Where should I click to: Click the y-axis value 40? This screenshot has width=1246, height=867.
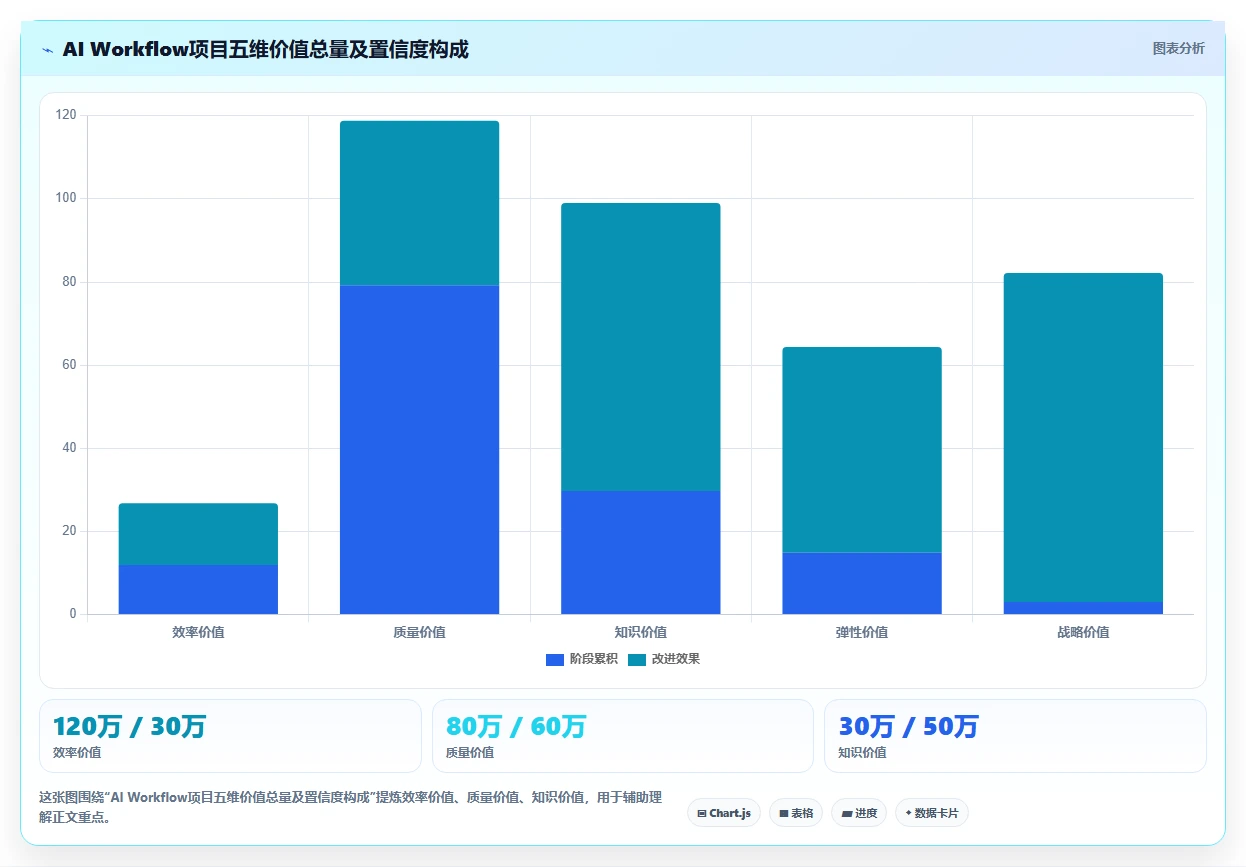point(69,448)
